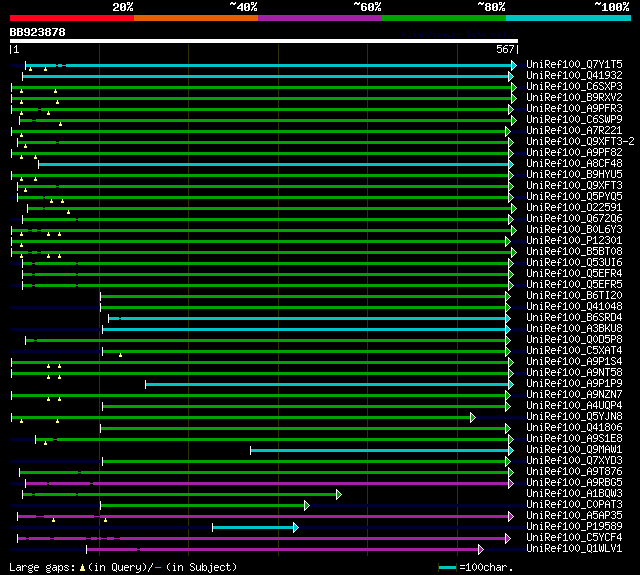Select the green alignment bar for C0PAT3

[x=203, y=506]
